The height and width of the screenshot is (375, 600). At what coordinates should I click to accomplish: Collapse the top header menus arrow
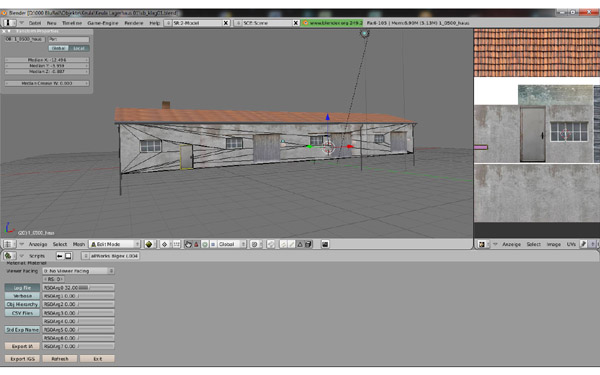click(22, 23)
